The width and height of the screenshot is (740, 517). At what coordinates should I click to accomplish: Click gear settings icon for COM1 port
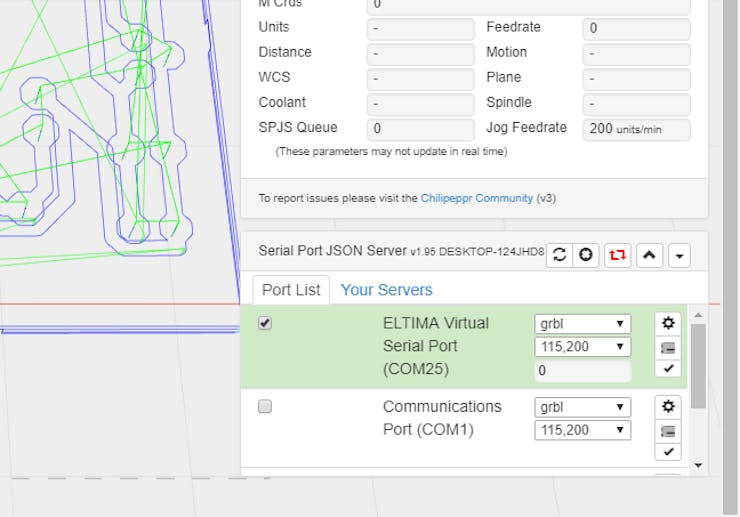[x=668, y=407]
